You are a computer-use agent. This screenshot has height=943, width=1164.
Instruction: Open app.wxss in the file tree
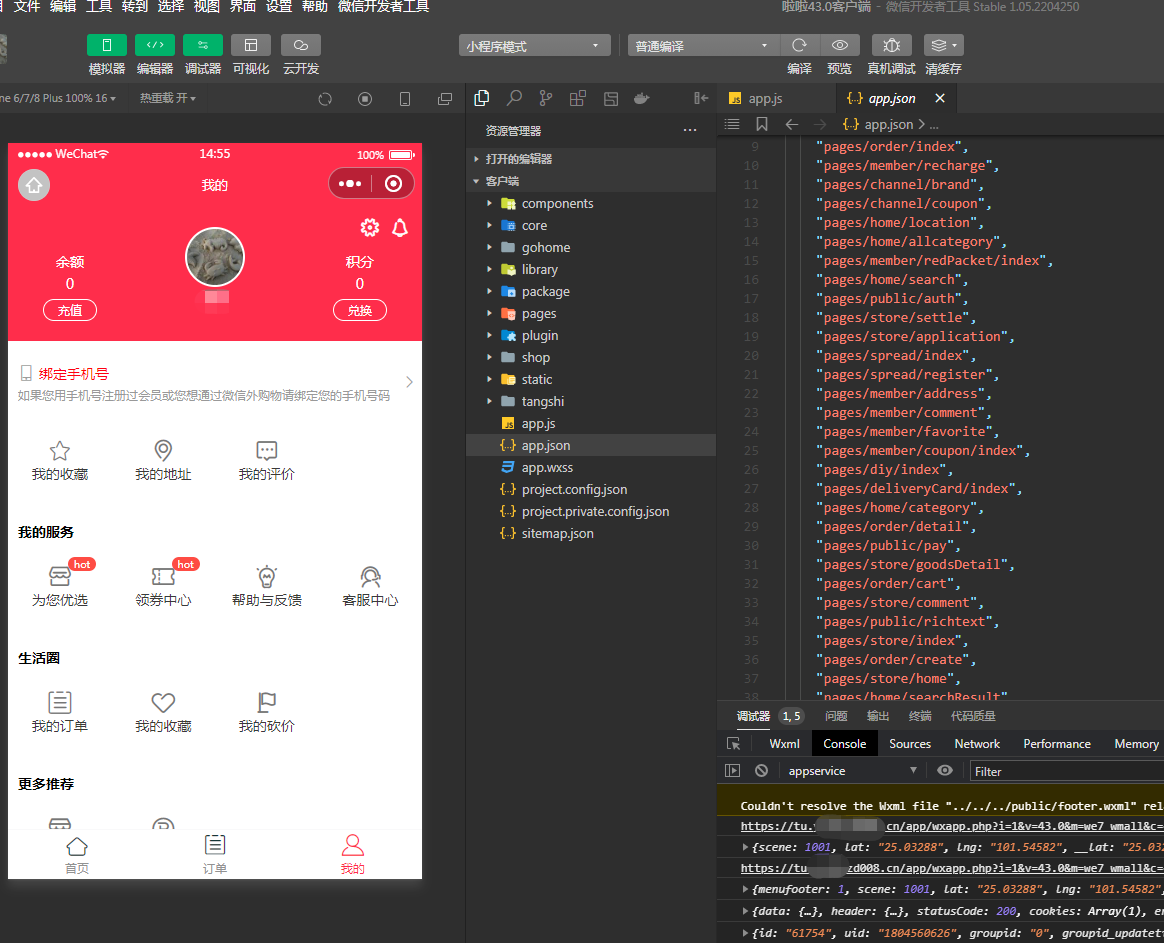click(x=591, y=468)
